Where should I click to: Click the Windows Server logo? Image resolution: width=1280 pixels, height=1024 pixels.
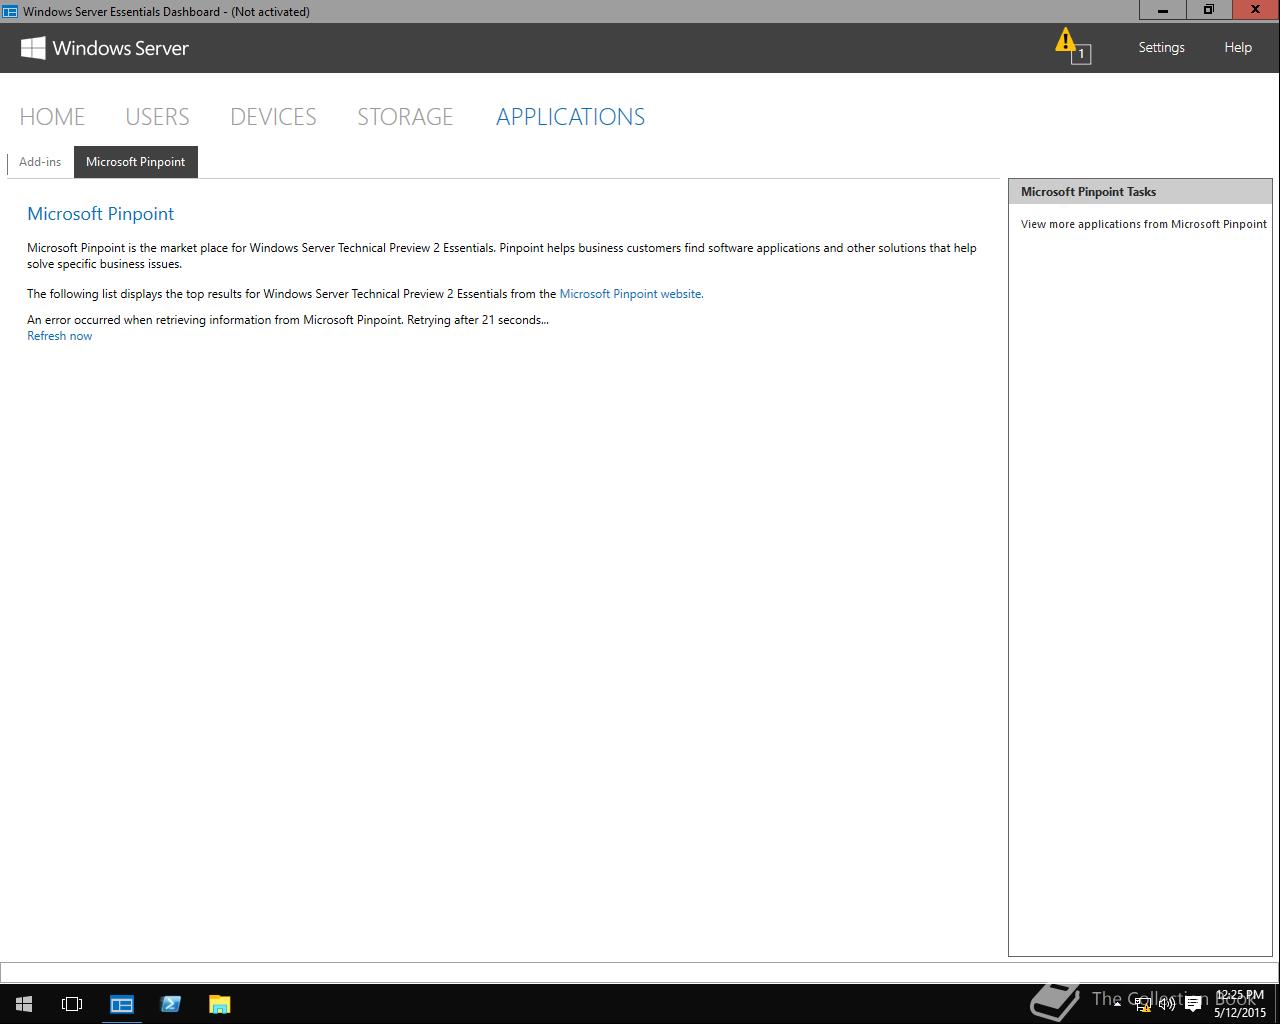tap(105, 48)
